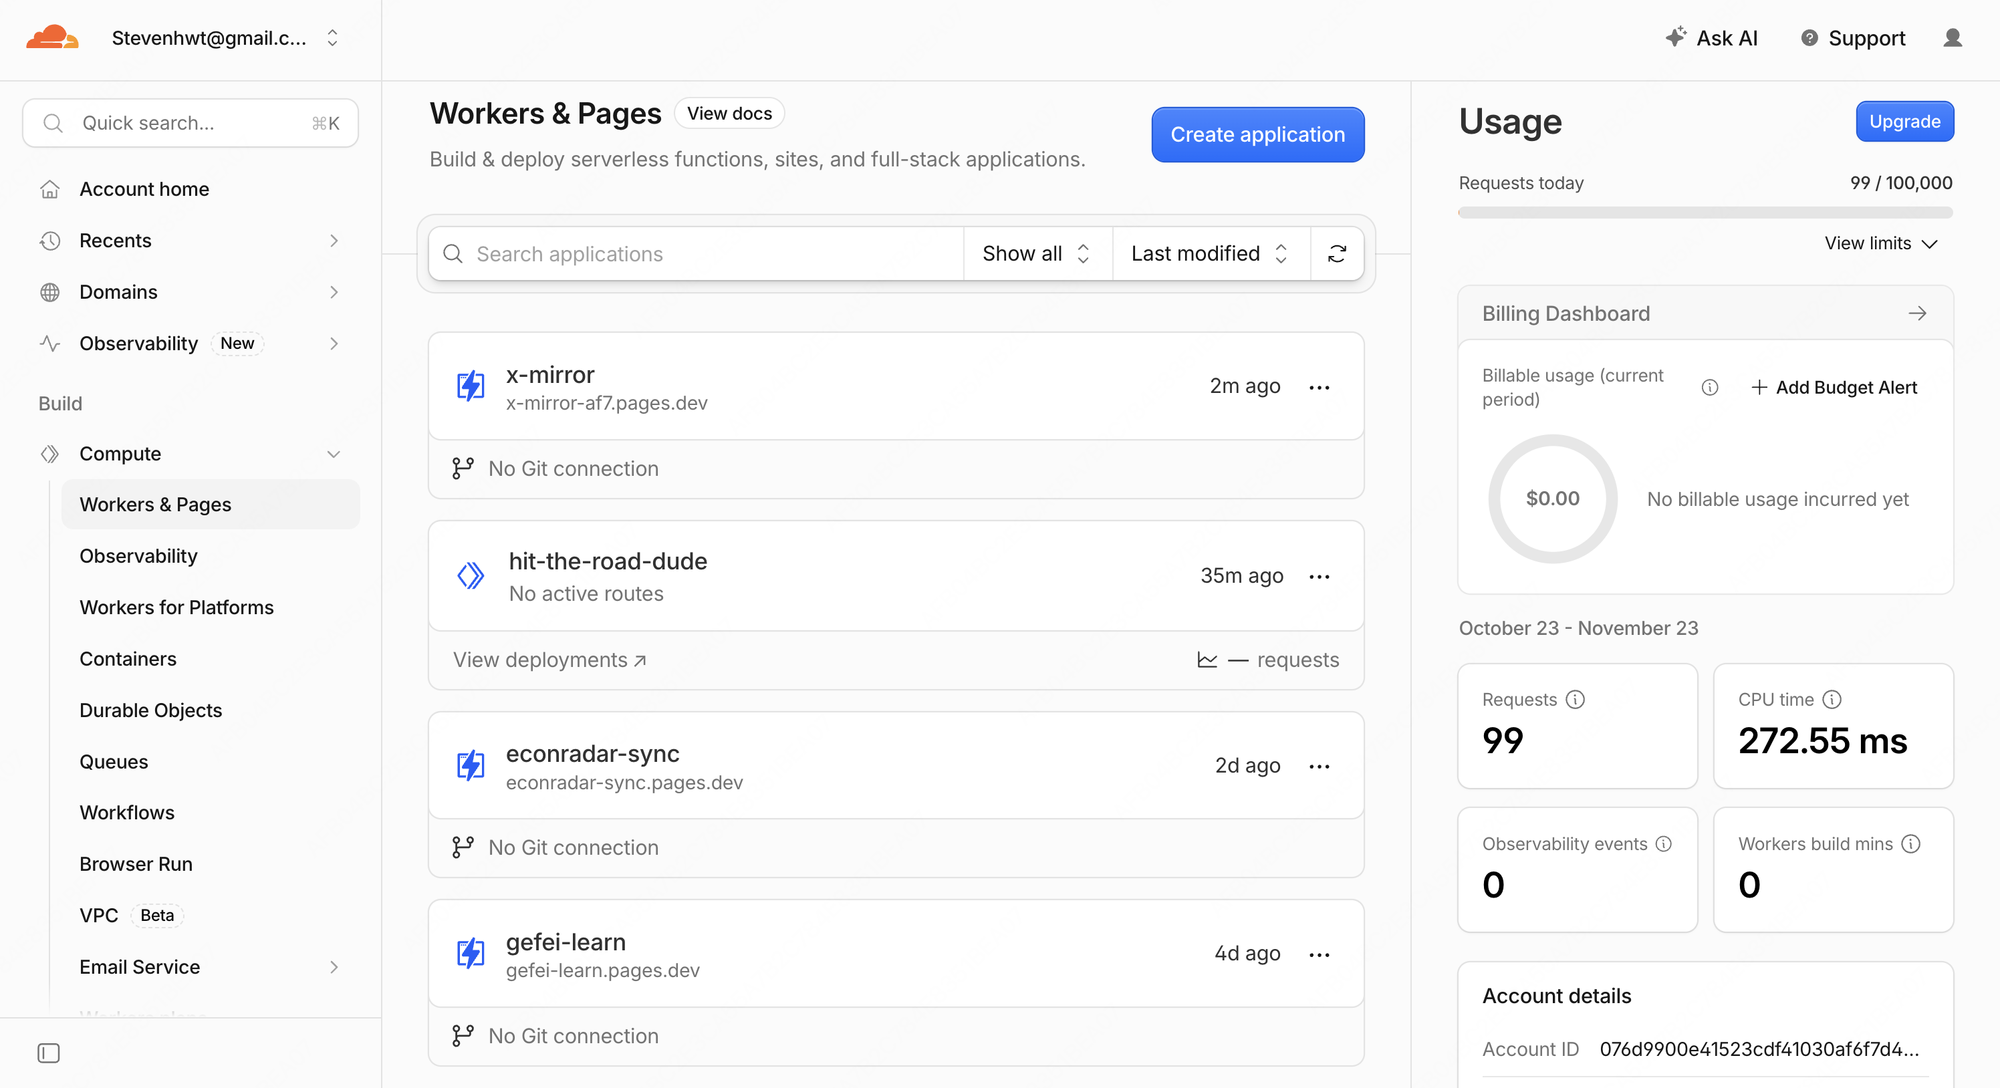The width and height of the screenshot is (2000, 1088).
Task: Click Billable usage info icon
Action: [1710, 387]
